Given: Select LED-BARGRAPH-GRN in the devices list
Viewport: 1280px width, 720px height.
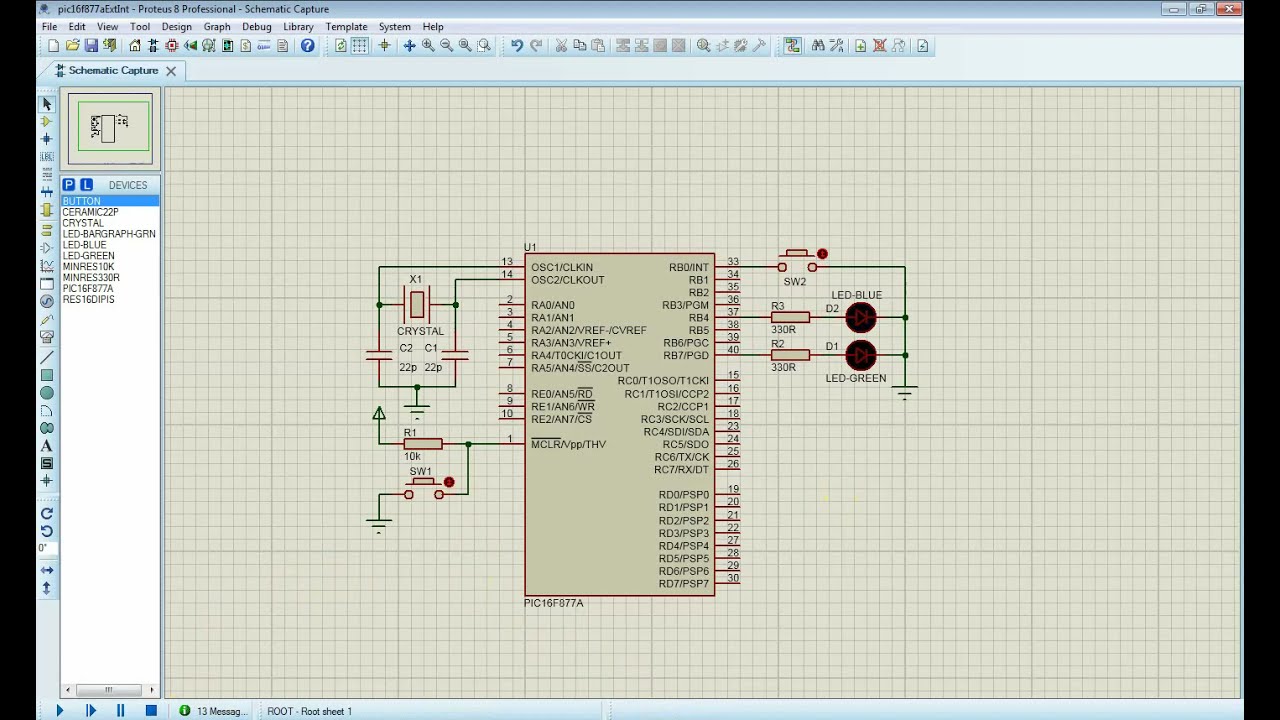Looking at the screenshot, I should coord(110,234).
